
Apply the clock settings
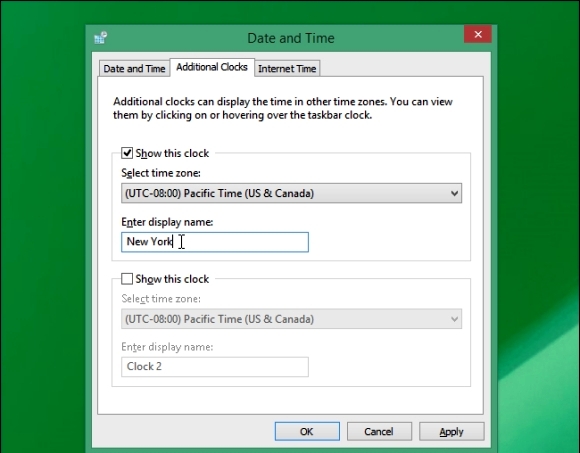point(451,432)
